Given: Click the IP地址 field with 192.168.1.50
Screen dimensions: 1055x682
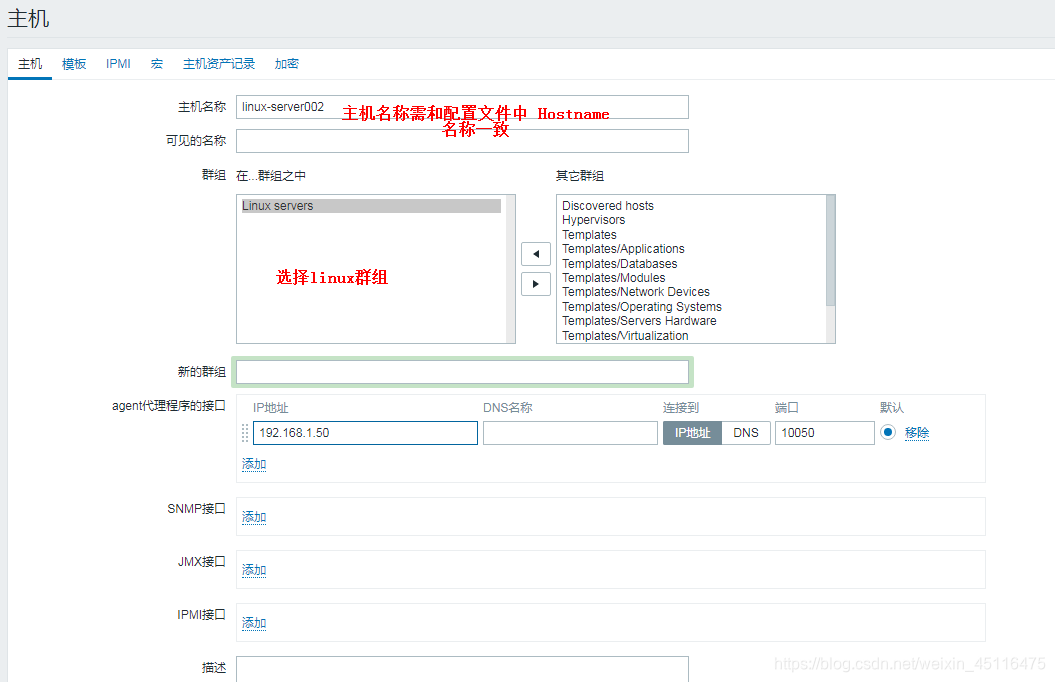Looking at the screenshot, I should [365, 433].
